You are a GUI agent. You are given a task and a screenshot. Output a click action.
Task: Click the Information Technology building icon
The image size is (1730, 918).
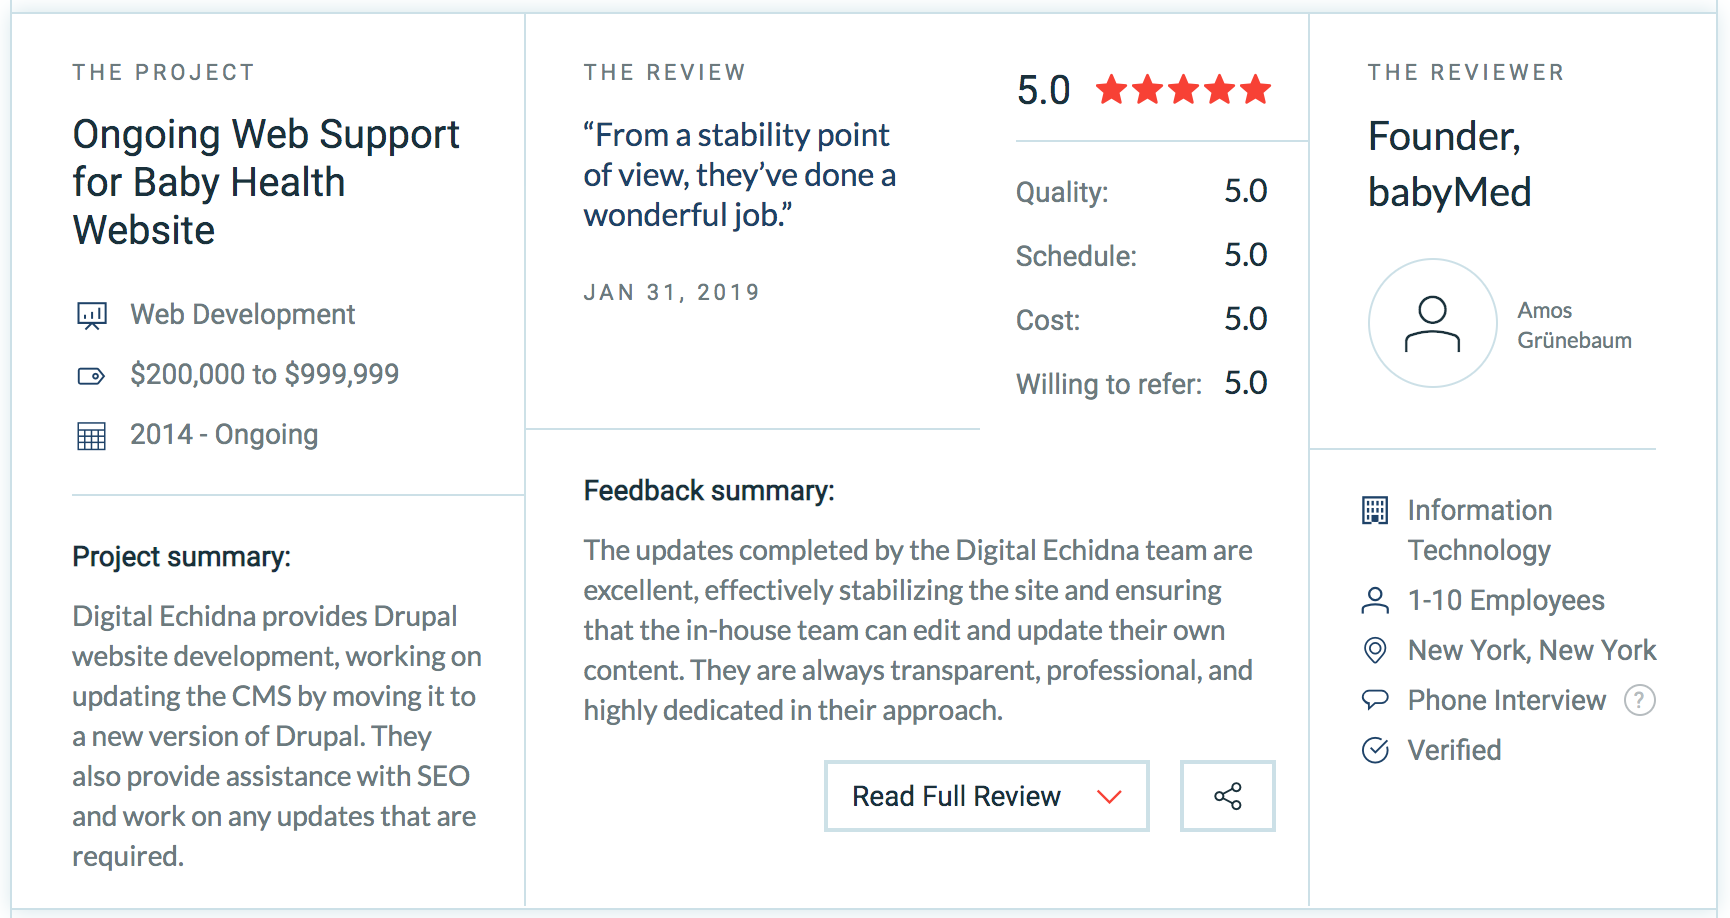1375,511
